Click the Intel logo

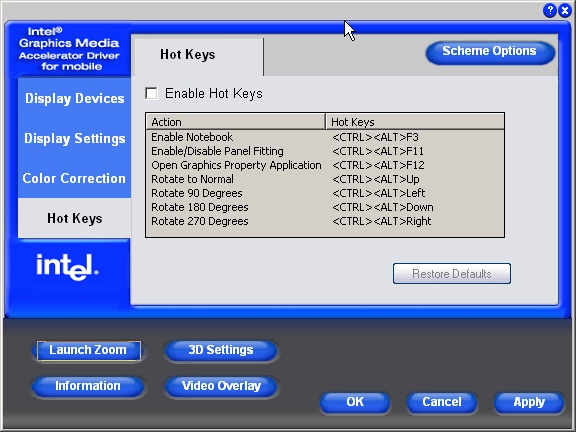tap(67, 267)
